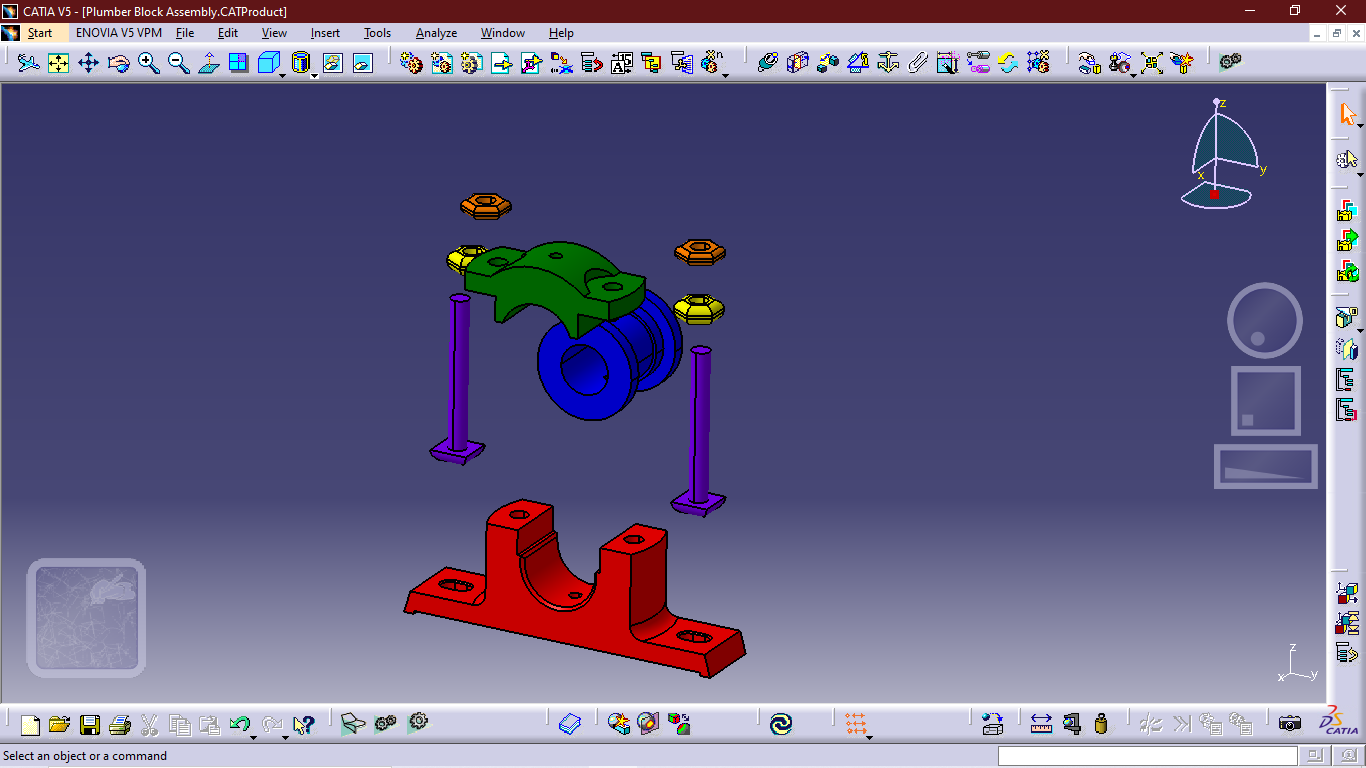
Task: Click the Save button in bottom toolbar
Action: 90,724
